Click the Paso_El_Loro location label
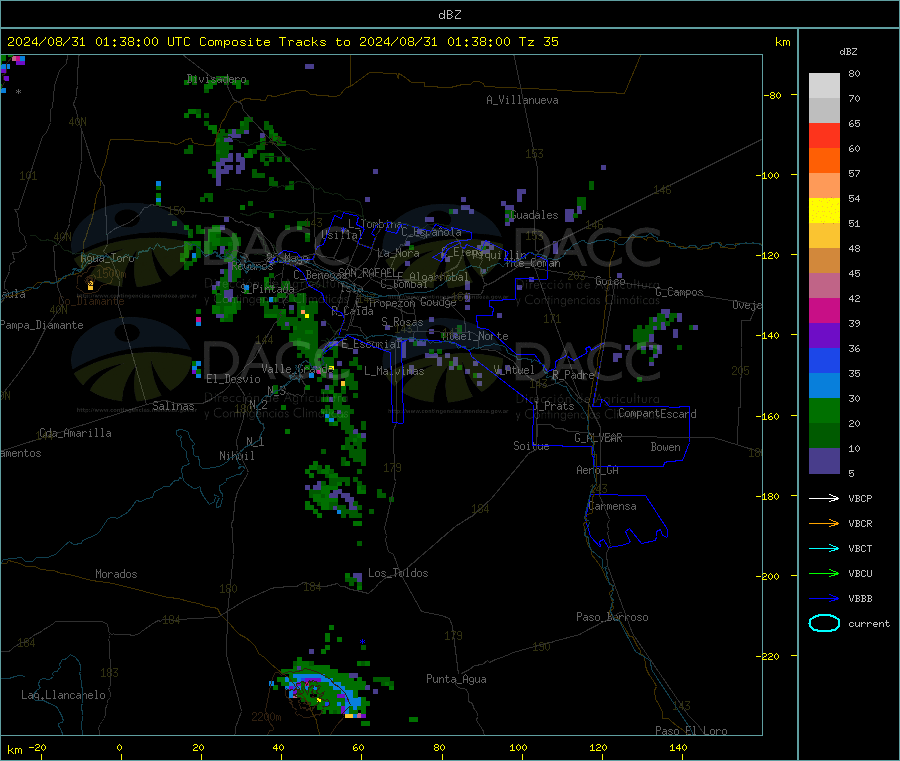This screenshot has width=900, height=761. pyautogui.click(x=691, y=731)
